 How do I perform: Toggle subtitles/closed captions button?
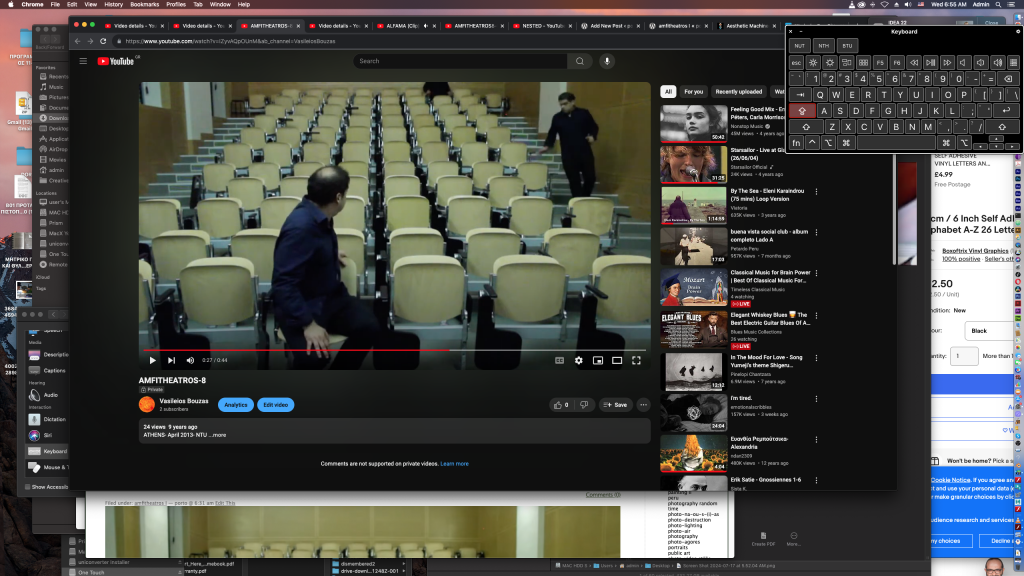tap(560, 360)
